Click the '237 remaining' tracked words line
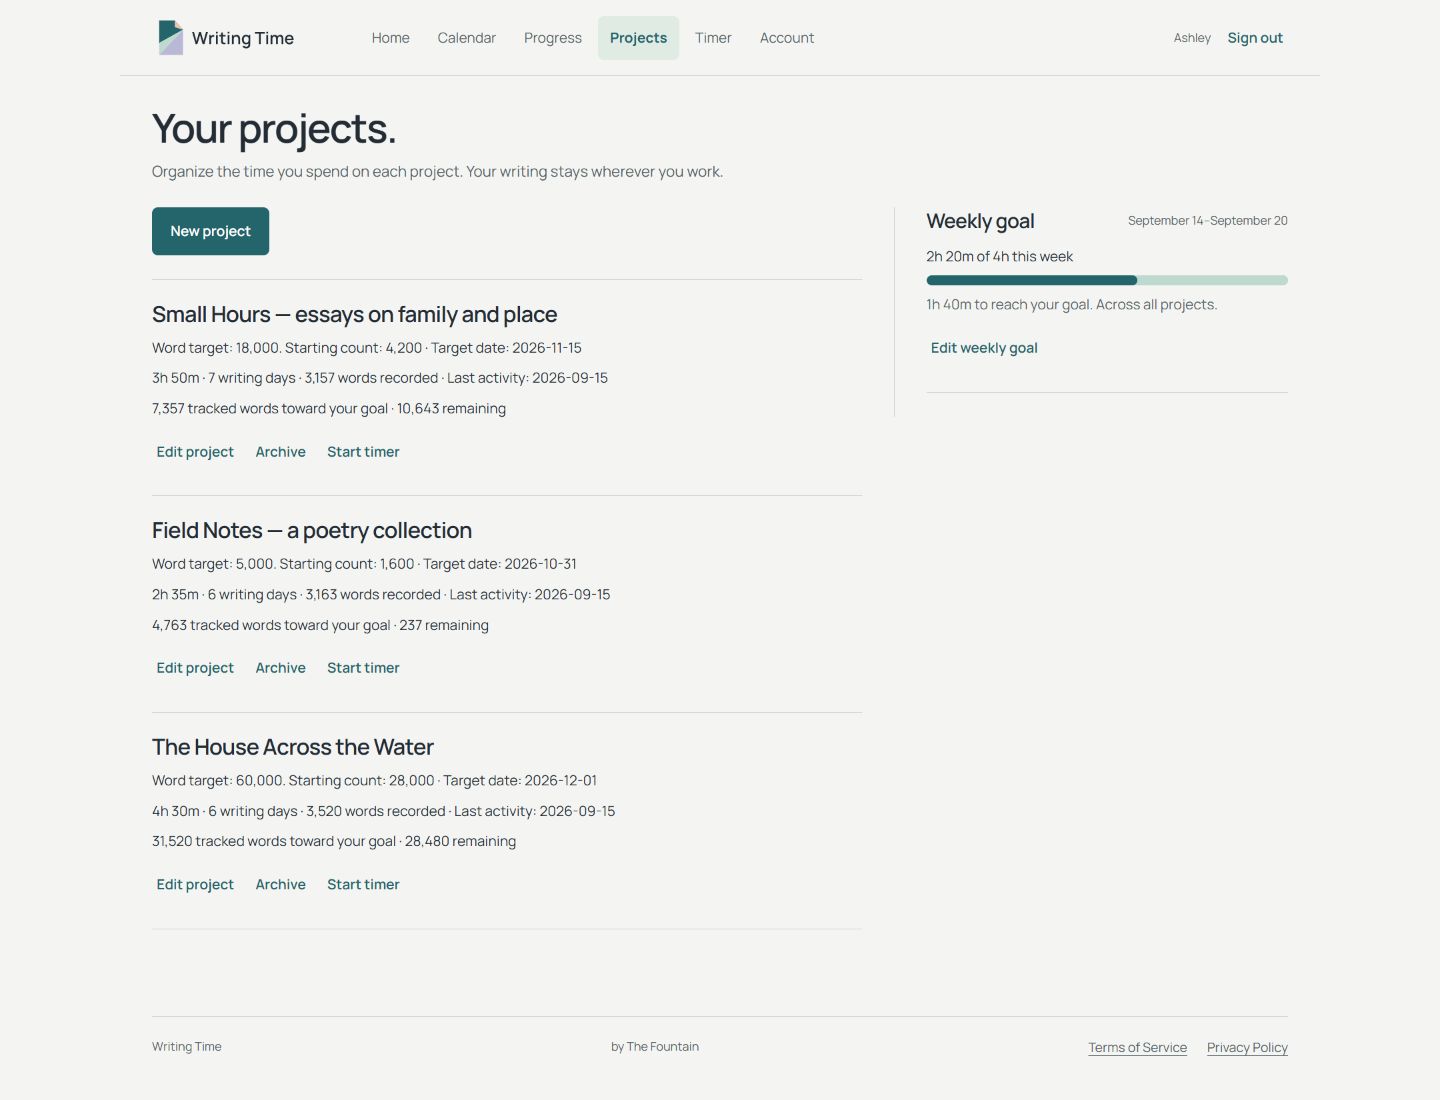The height and width of the screenshot is (1100, 1440). coord(320,625)
